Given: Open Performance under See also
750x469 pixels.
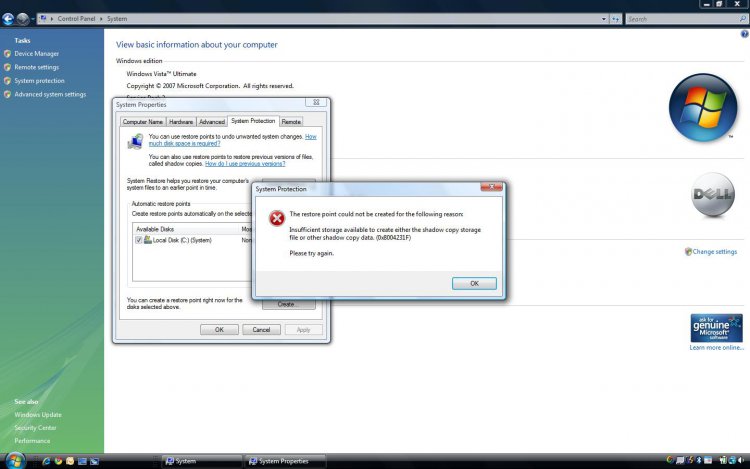Looking at the screenshot, I should [32, 441].
